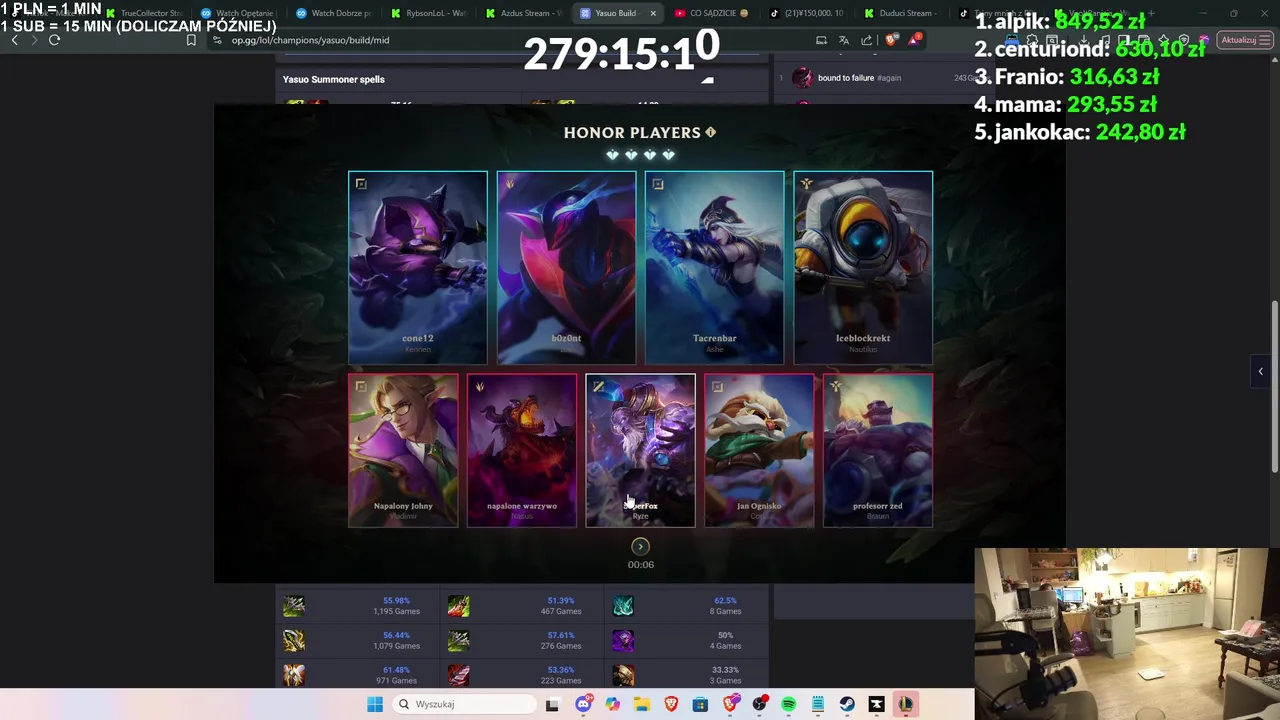This screenshot has width=1280, height=720.
Task: Select Jan Ognisko enemy card
Action: pyautogui.click(x=759, y=451)
